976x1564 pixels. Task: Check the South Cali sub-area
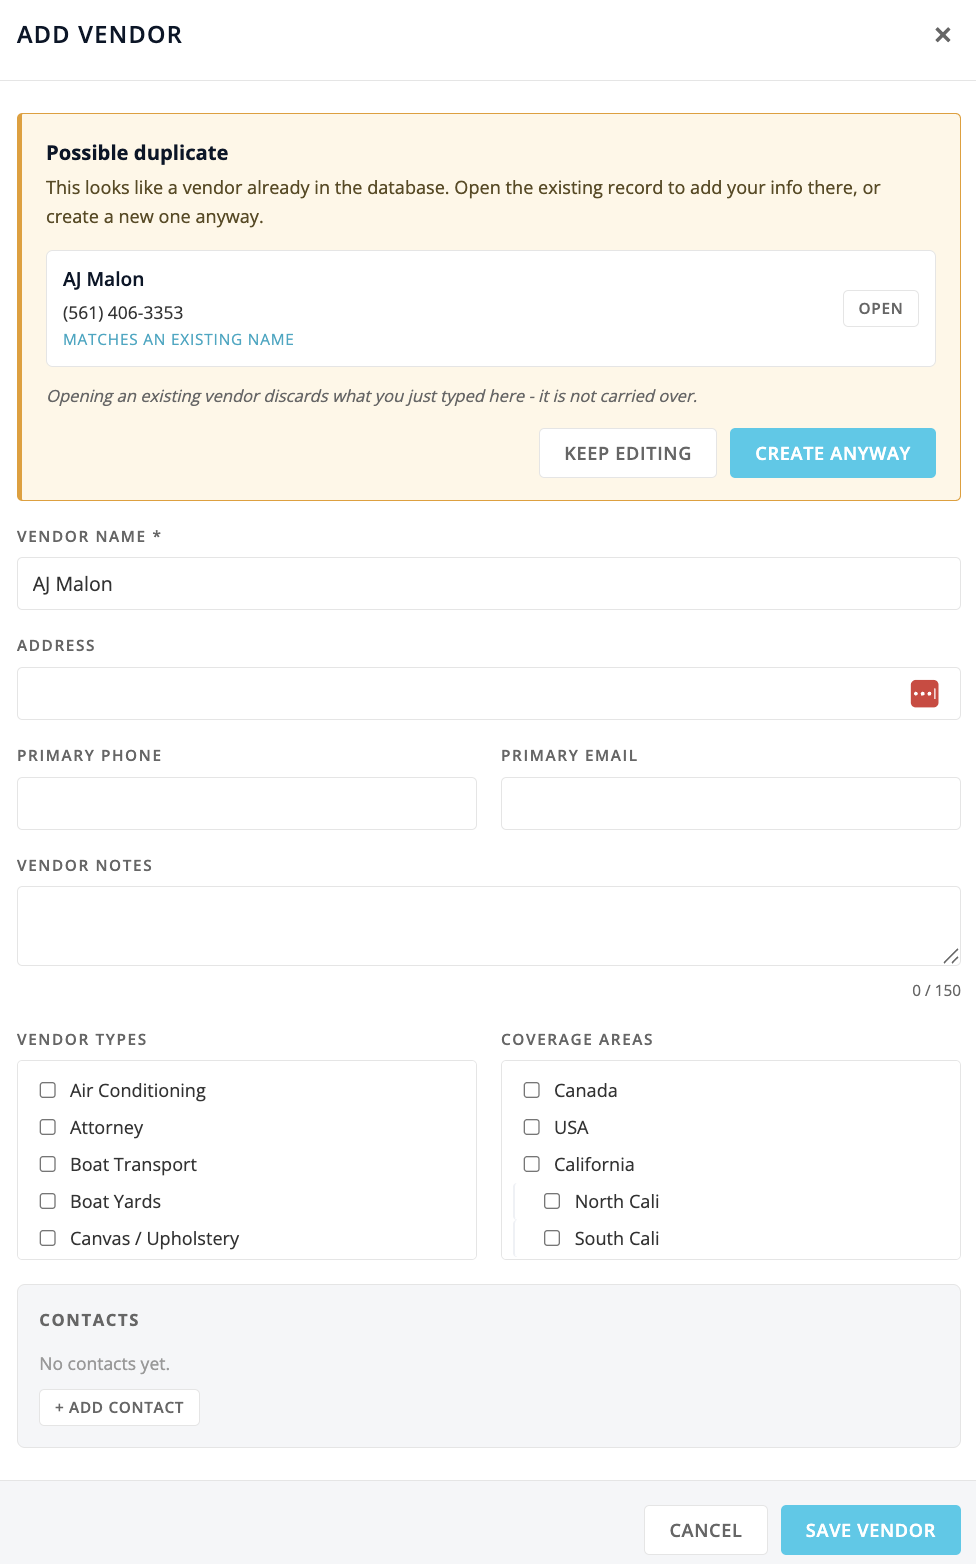point(552,1238)
